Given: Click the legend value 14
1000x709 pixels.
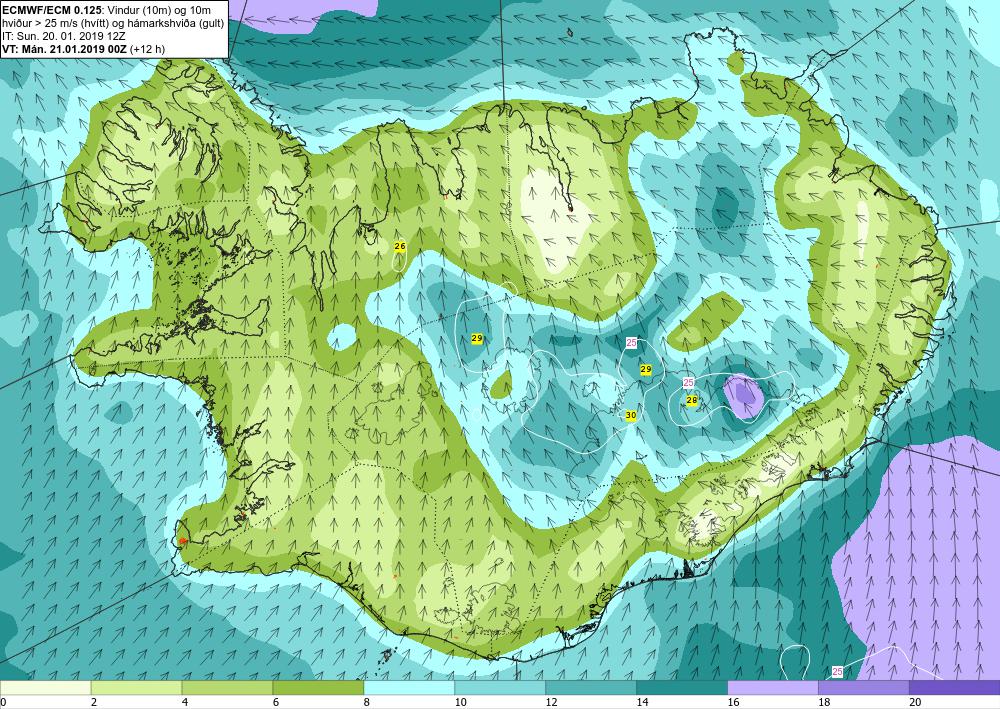Looking at the screenshot, I should coord(642,703).
